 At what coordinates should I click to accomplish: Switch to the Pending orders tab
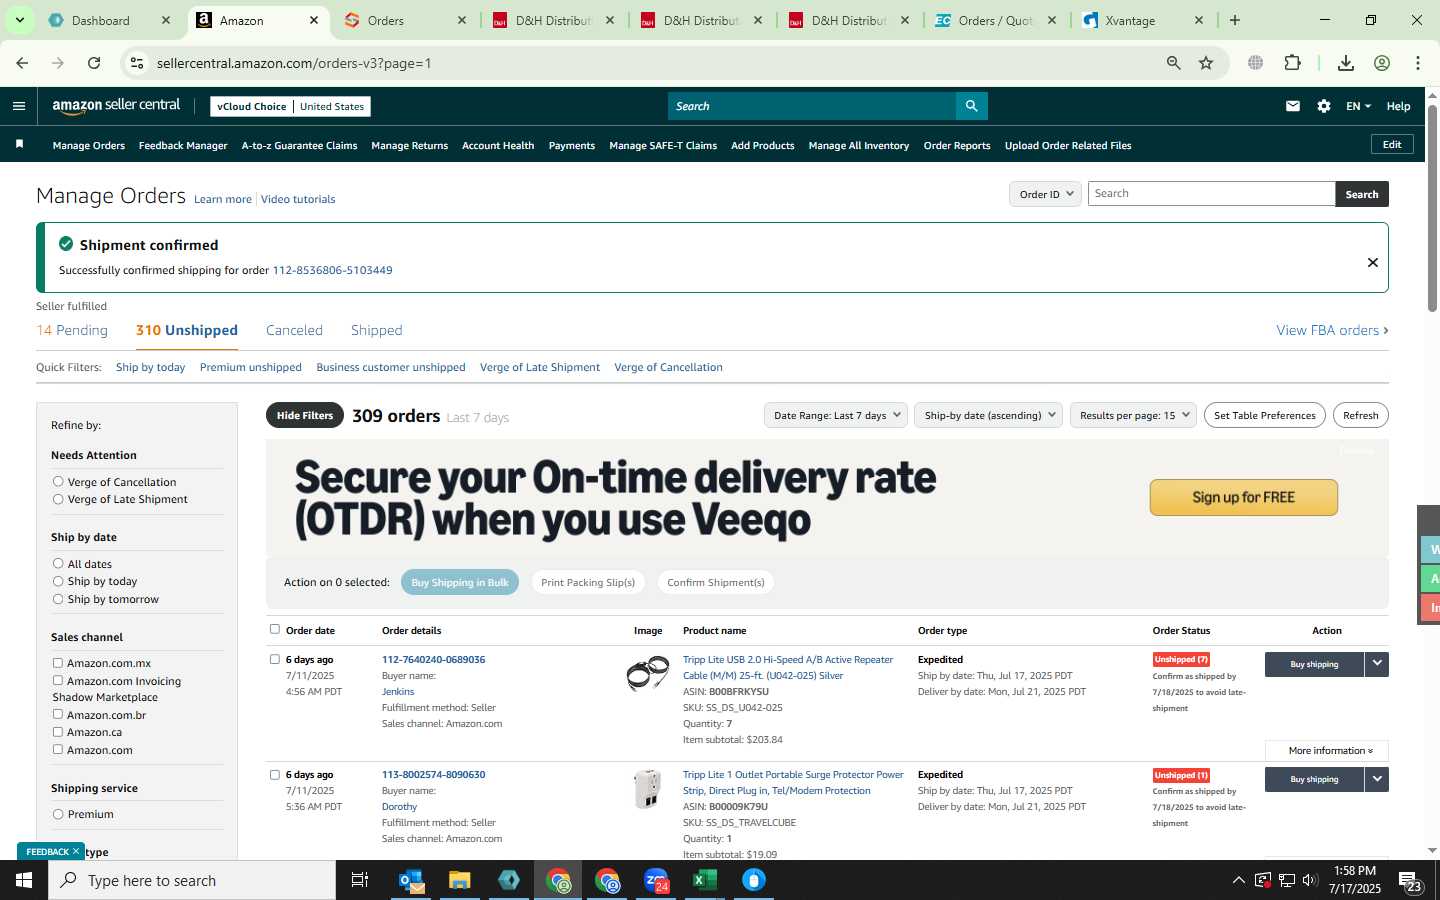point(72,330)
